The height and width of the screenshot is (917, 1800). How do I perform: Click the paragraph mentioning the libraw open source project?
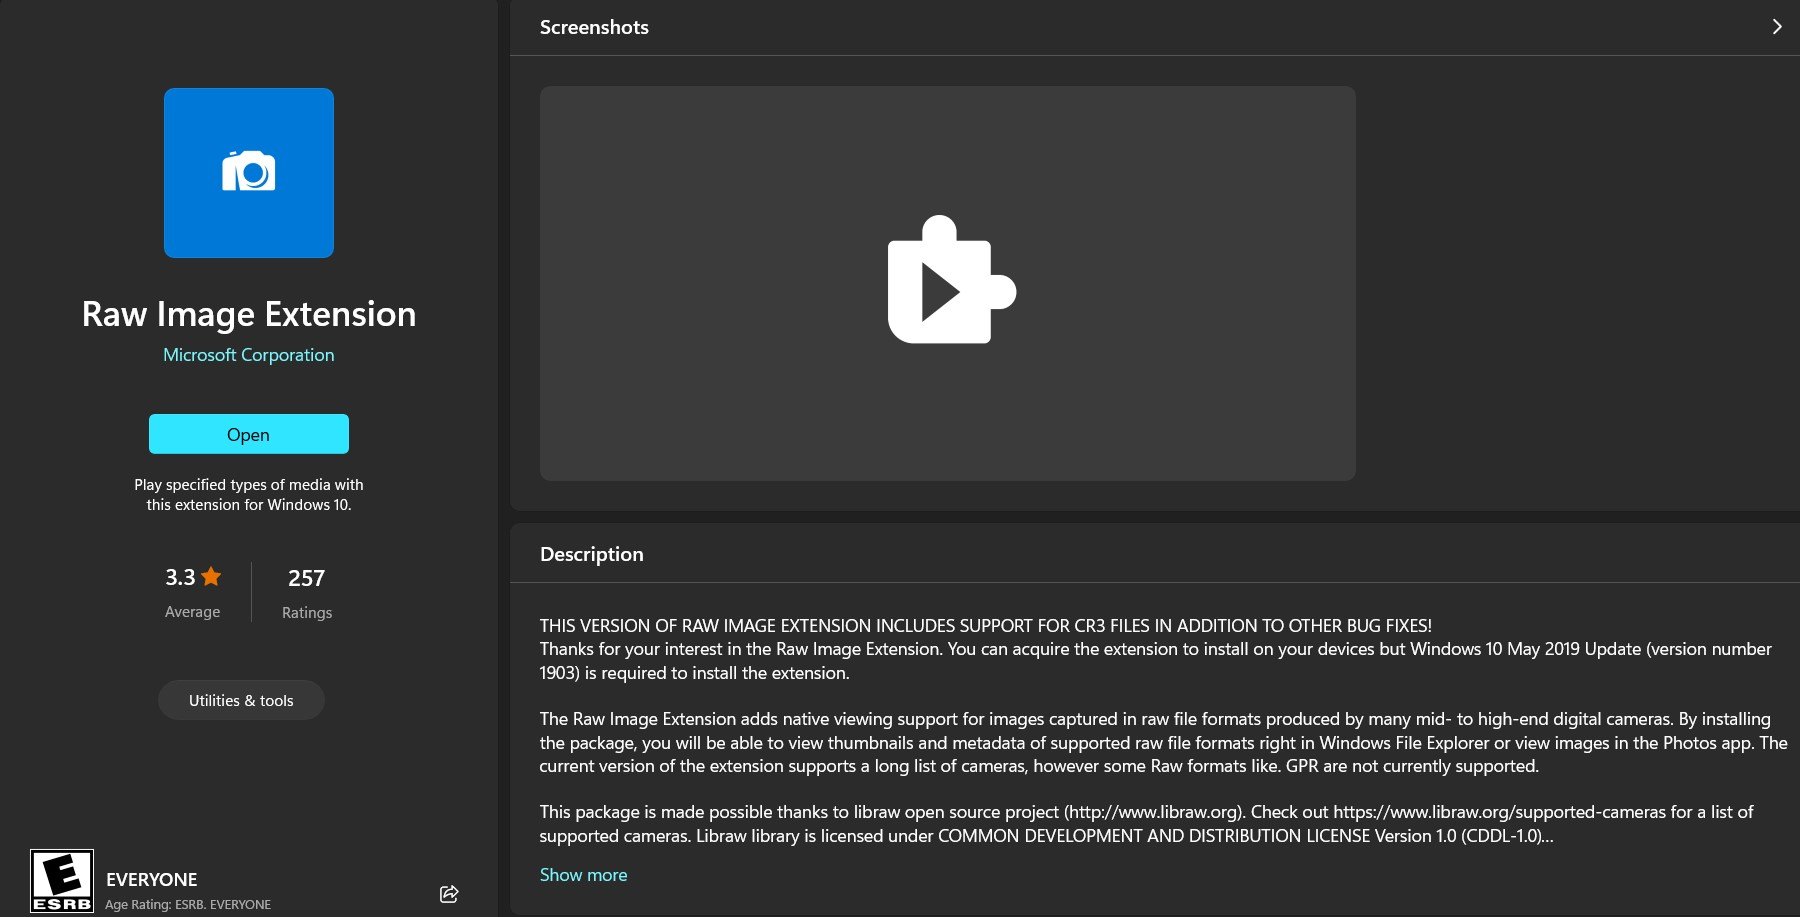pos(1147,824)
